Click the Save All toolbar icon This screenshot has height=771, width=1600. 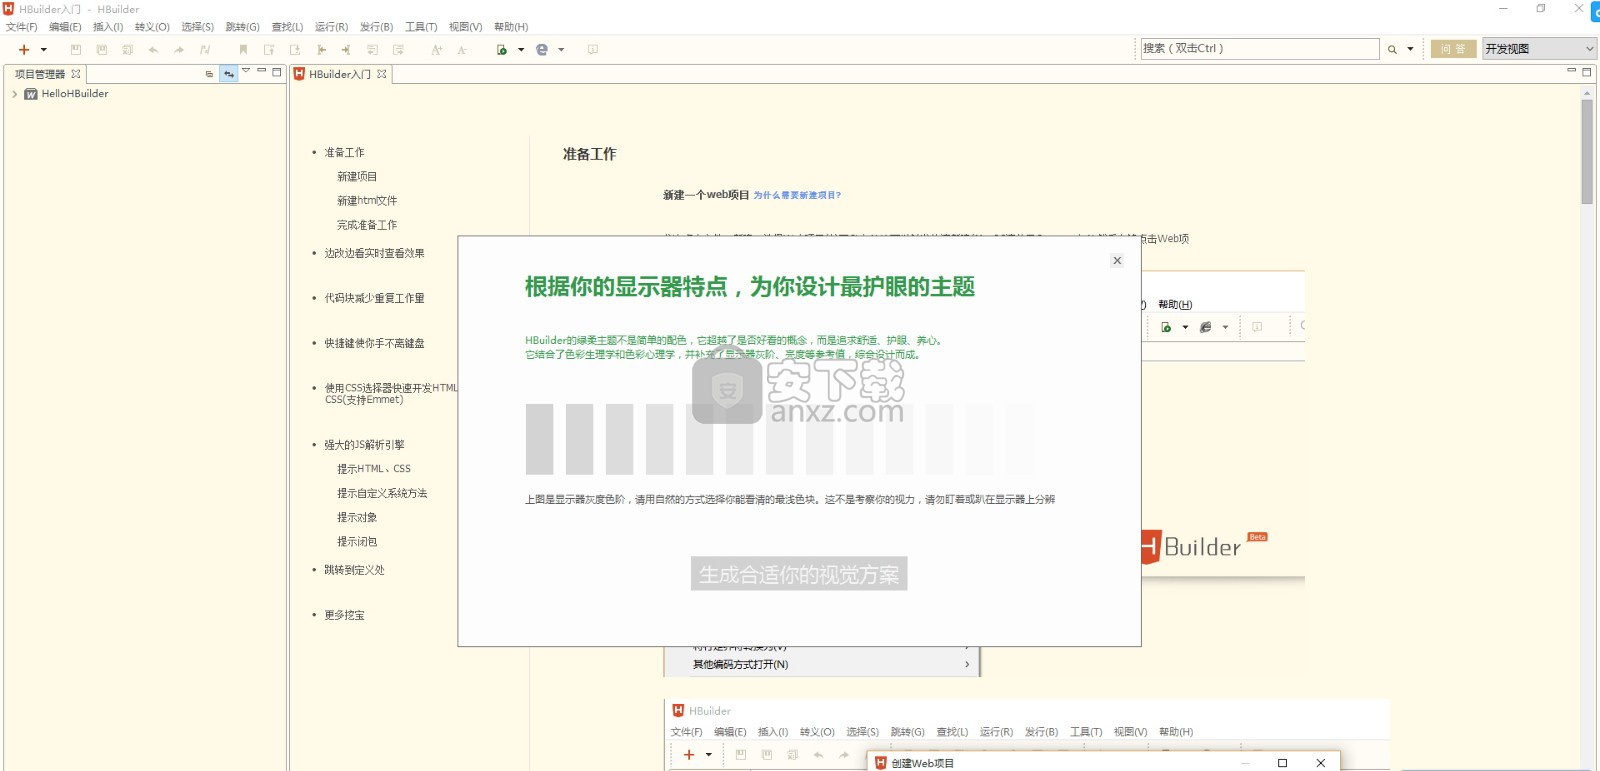point(101,49)
